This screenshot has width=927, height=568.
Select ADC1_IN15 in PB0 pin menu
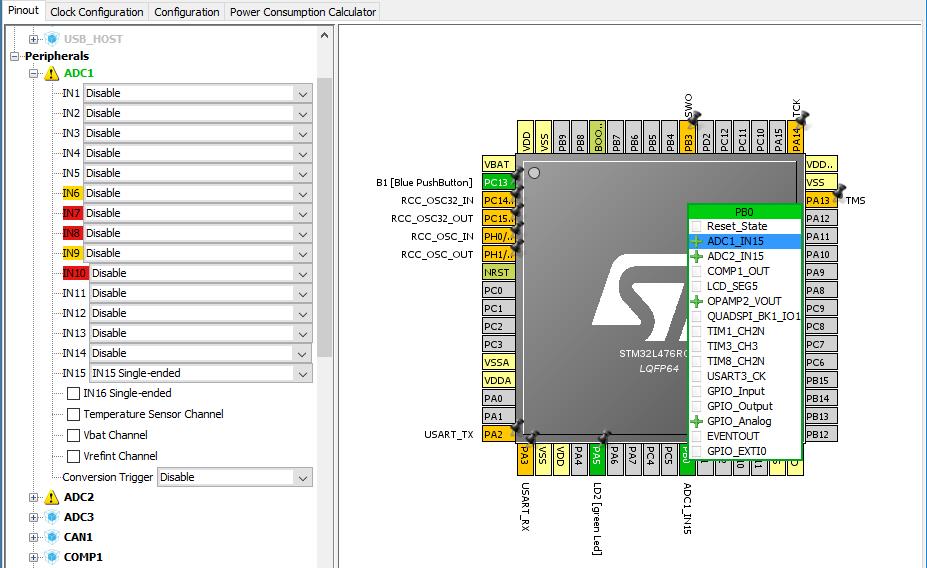tap(745, 241)
